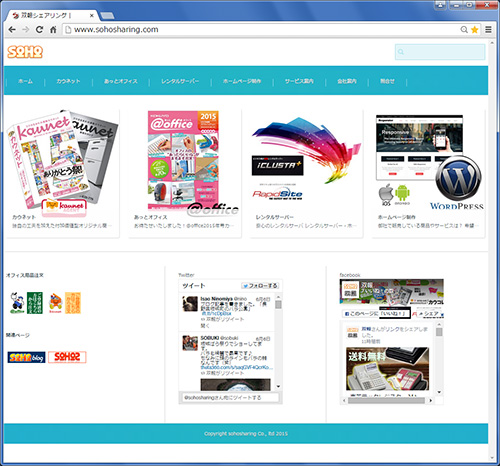Open the Chrome hamburger menu
The image size is (500, 466).
click(488, 30)
